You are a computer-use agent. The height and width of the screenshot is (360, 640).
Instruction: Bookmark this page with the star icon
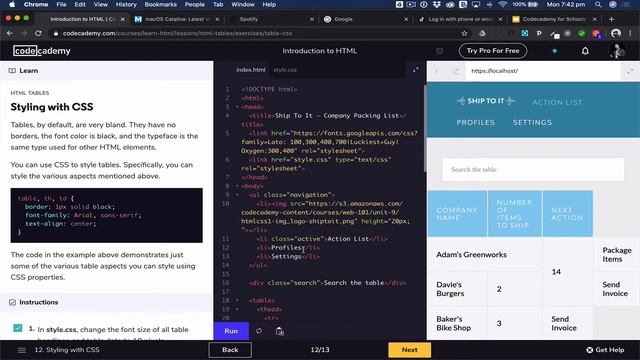point(464,33)
